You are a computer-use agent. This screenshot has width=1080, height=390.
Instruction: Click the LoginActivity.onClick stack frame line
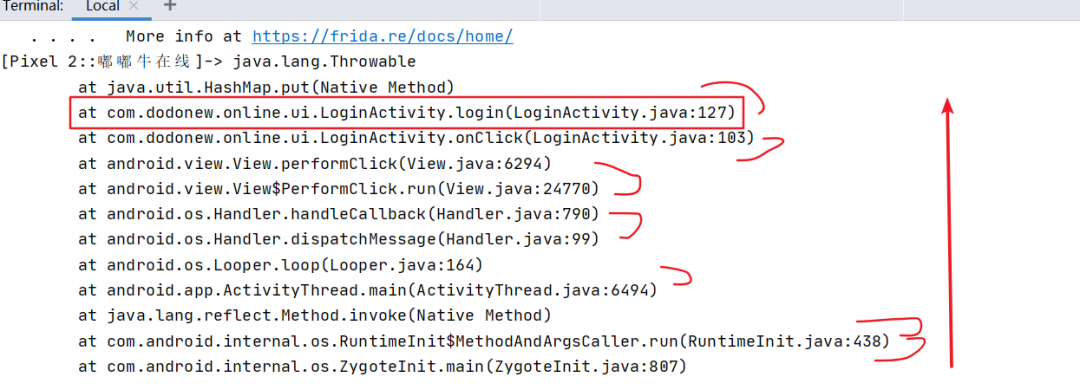pos(416,138)
